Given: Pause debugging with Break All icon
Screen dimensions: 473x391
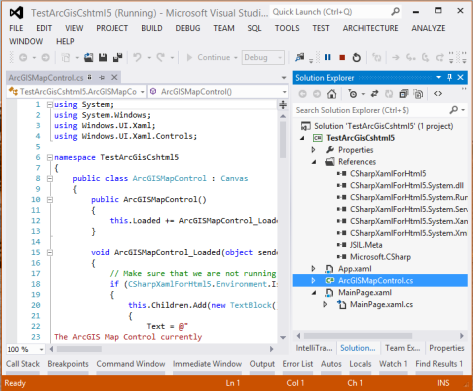Looking at the screenshot, I should coord(328,58).
